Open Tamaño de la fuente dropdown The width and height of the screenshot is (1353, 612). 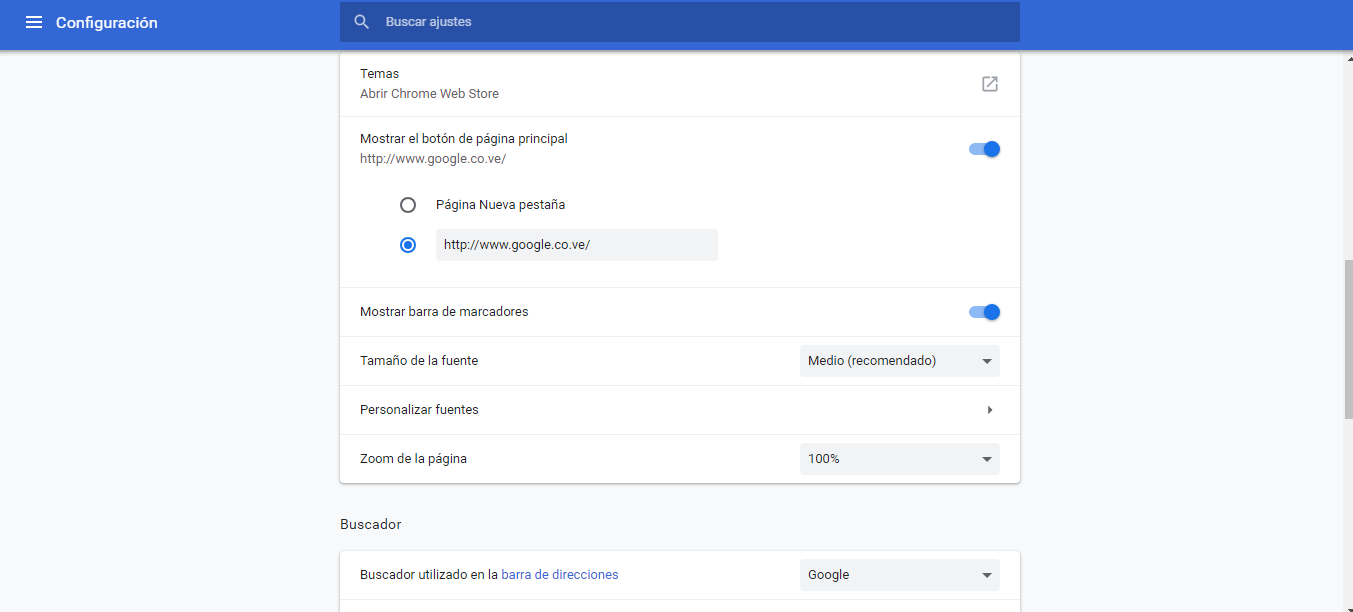tap(899, 361)
